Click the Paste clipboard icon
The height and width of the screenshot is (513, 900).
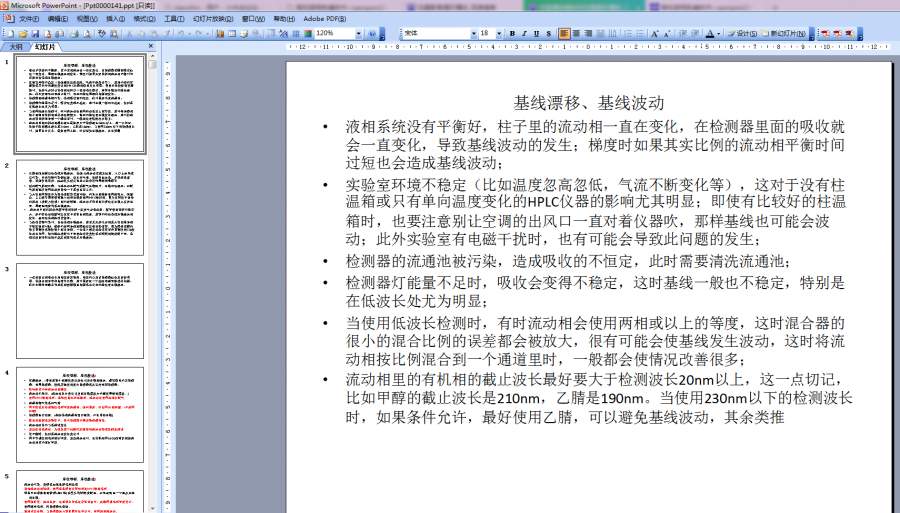point(154,34)
